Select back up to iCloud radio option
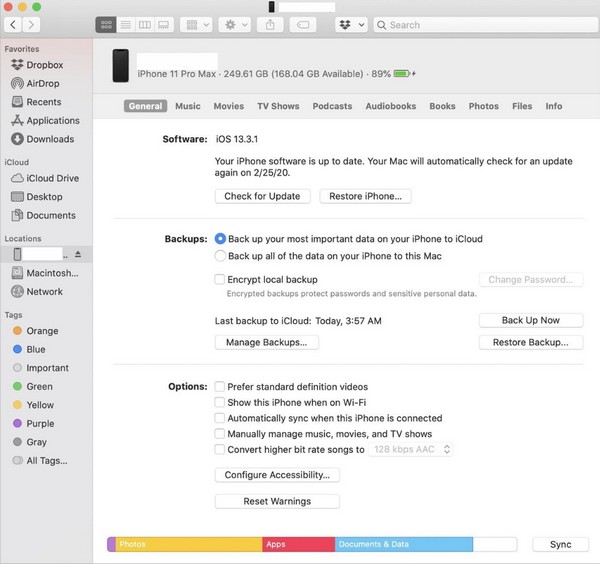 [220, 239]
